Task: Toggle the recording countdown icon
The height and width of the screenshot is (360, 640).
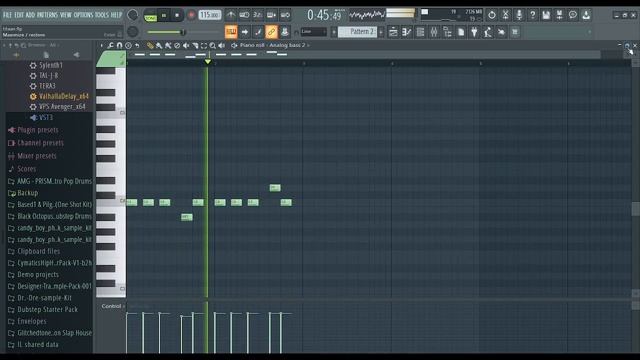Action: (258, 15)
